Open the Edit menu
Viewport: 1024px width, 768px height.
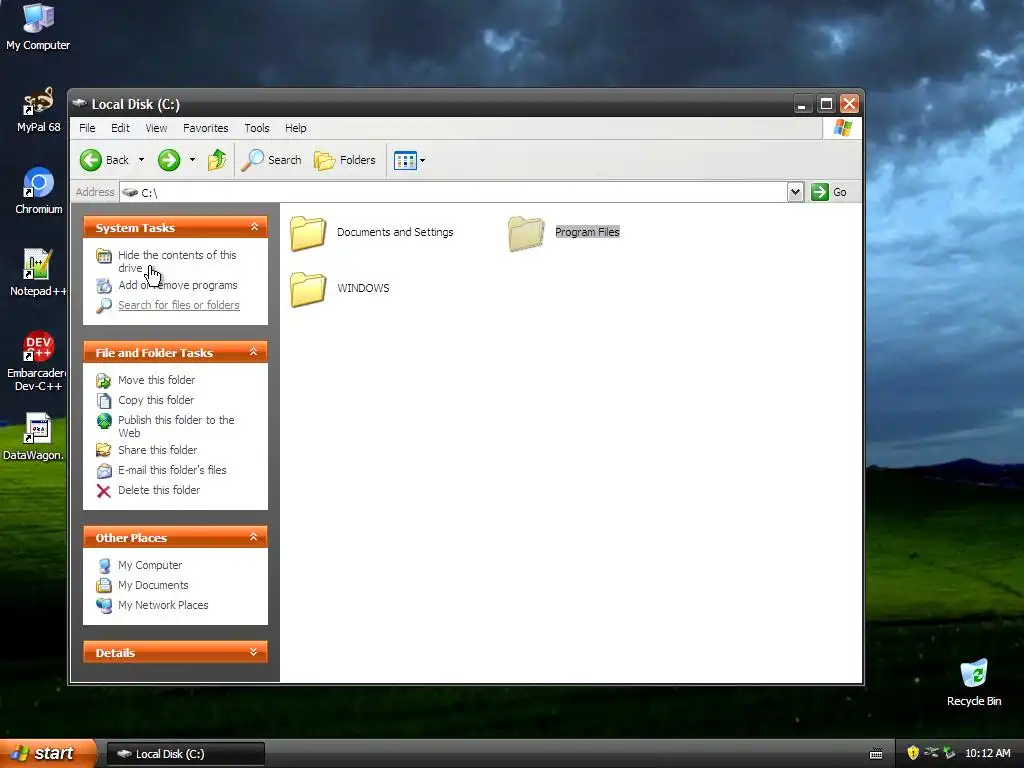coord(120,128)
